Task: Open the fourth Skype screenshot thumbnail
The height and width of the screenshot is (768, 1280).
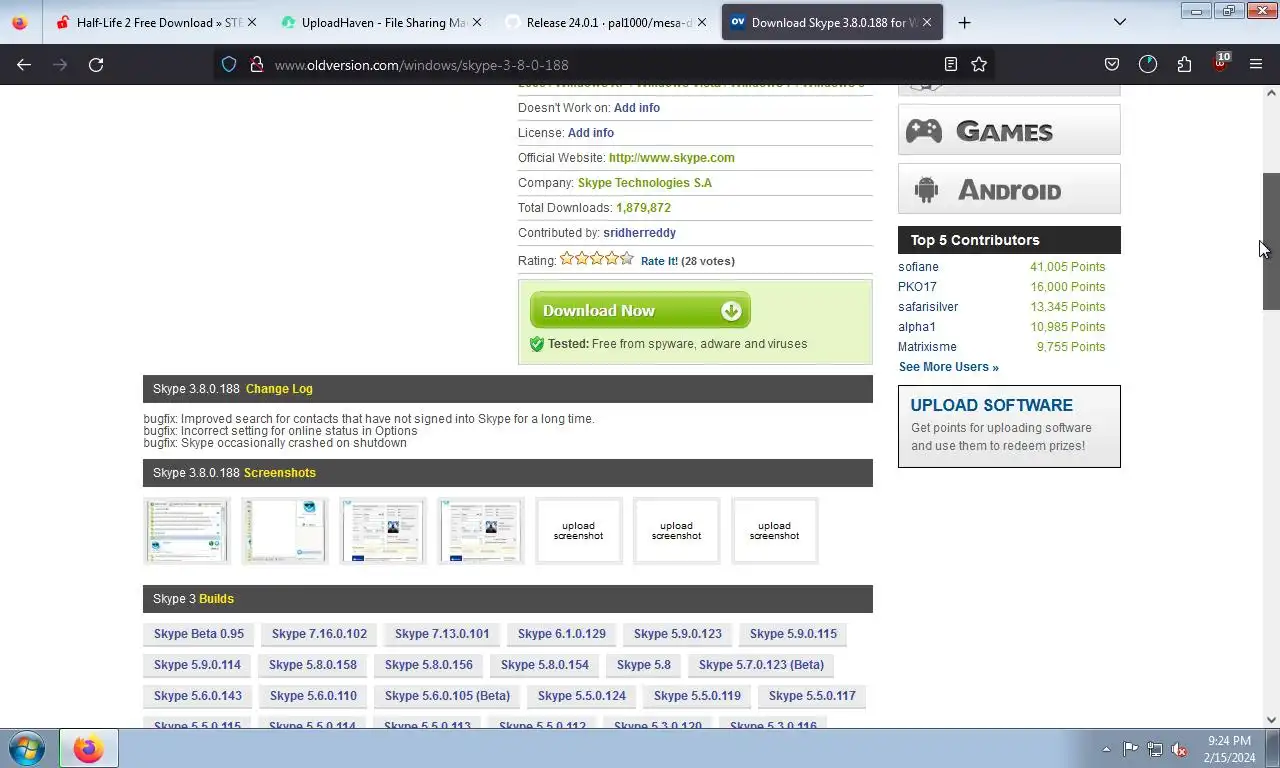Action: pos(481,531)
